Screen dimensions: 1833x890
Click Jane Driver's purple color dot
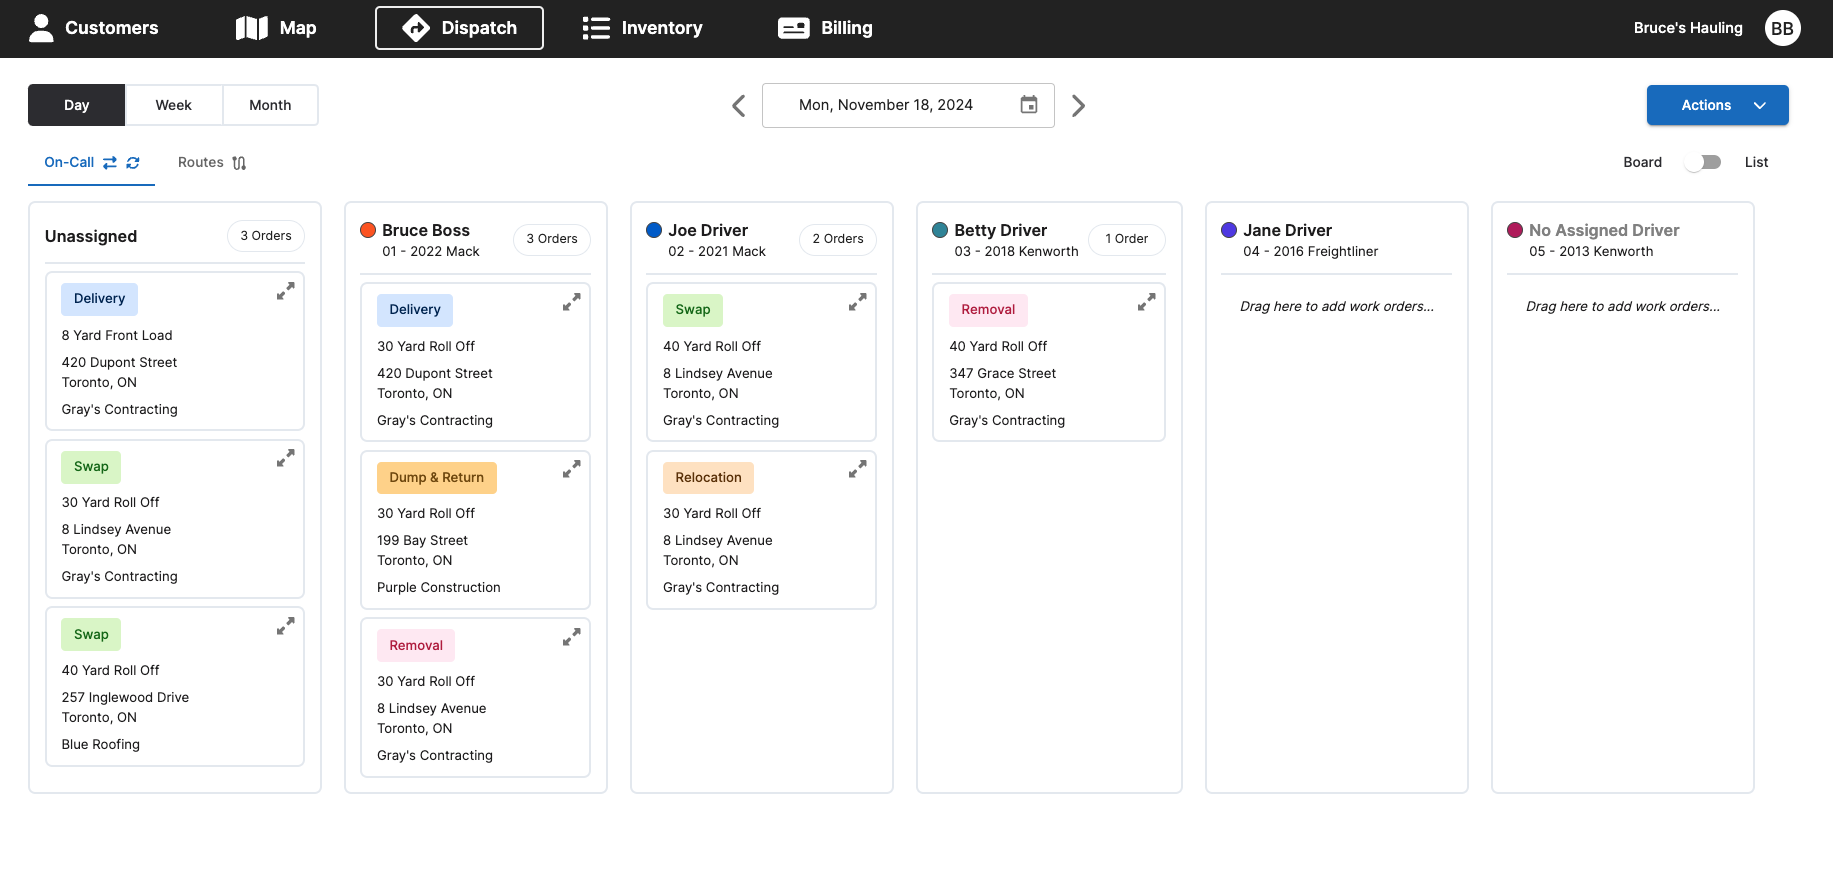coord(1229,230)
